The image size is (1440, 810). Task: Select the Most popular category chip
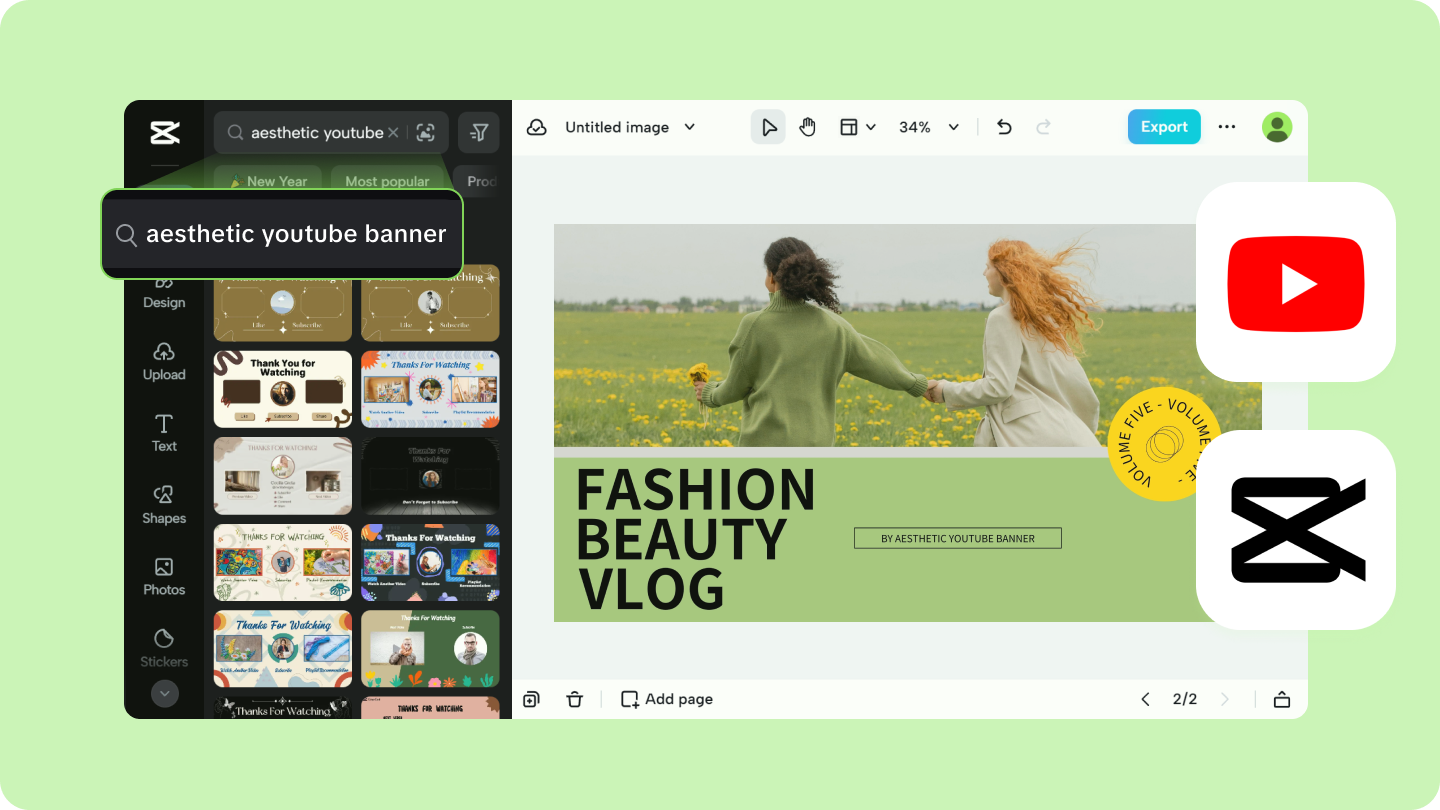coord(387,181)
